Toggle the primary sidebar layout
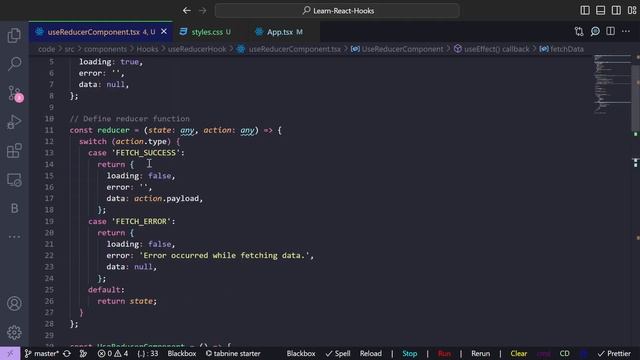 (585, 10)
